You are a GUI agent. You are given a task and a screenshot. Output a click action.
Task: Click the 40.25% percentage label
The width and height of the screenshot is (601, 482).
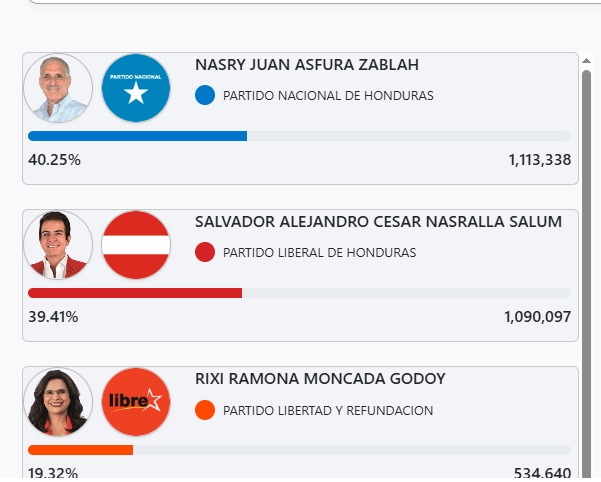pyautogui.click(x=54, y=160)
